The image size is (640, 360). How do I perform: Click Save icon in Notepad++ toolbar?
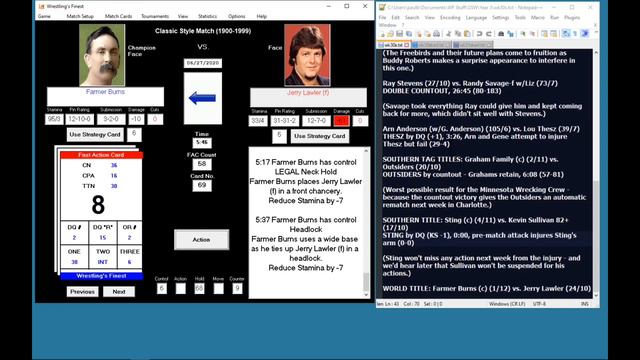[400, 34]
